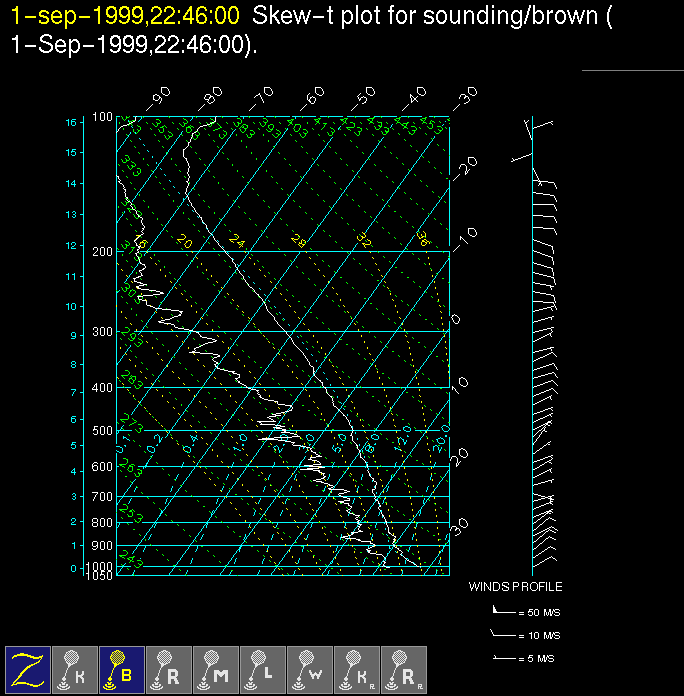Click the highlighted balloon B sounding icon
The width and height of the screenshot is (684, 696).
click(x=122, y=669)
